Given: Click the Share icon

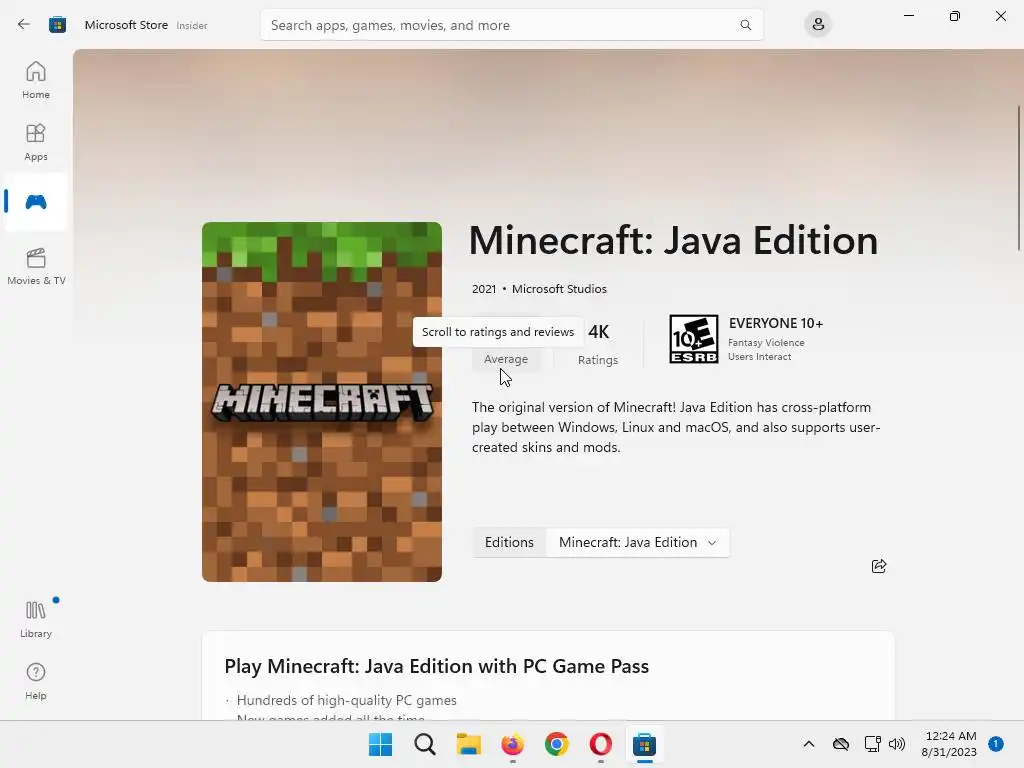Looking at the screenshot, I should coord(878,566).
